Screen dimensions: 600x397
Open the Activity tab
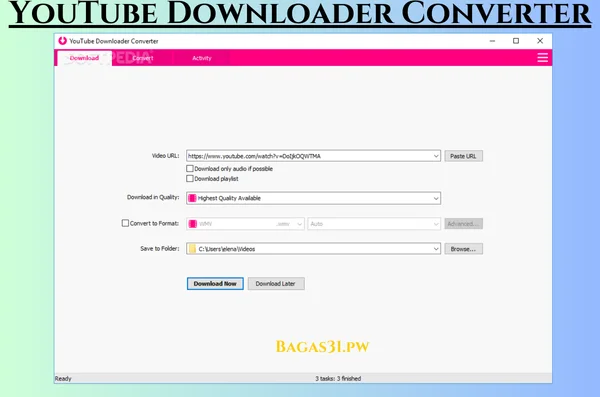[202, 58]
